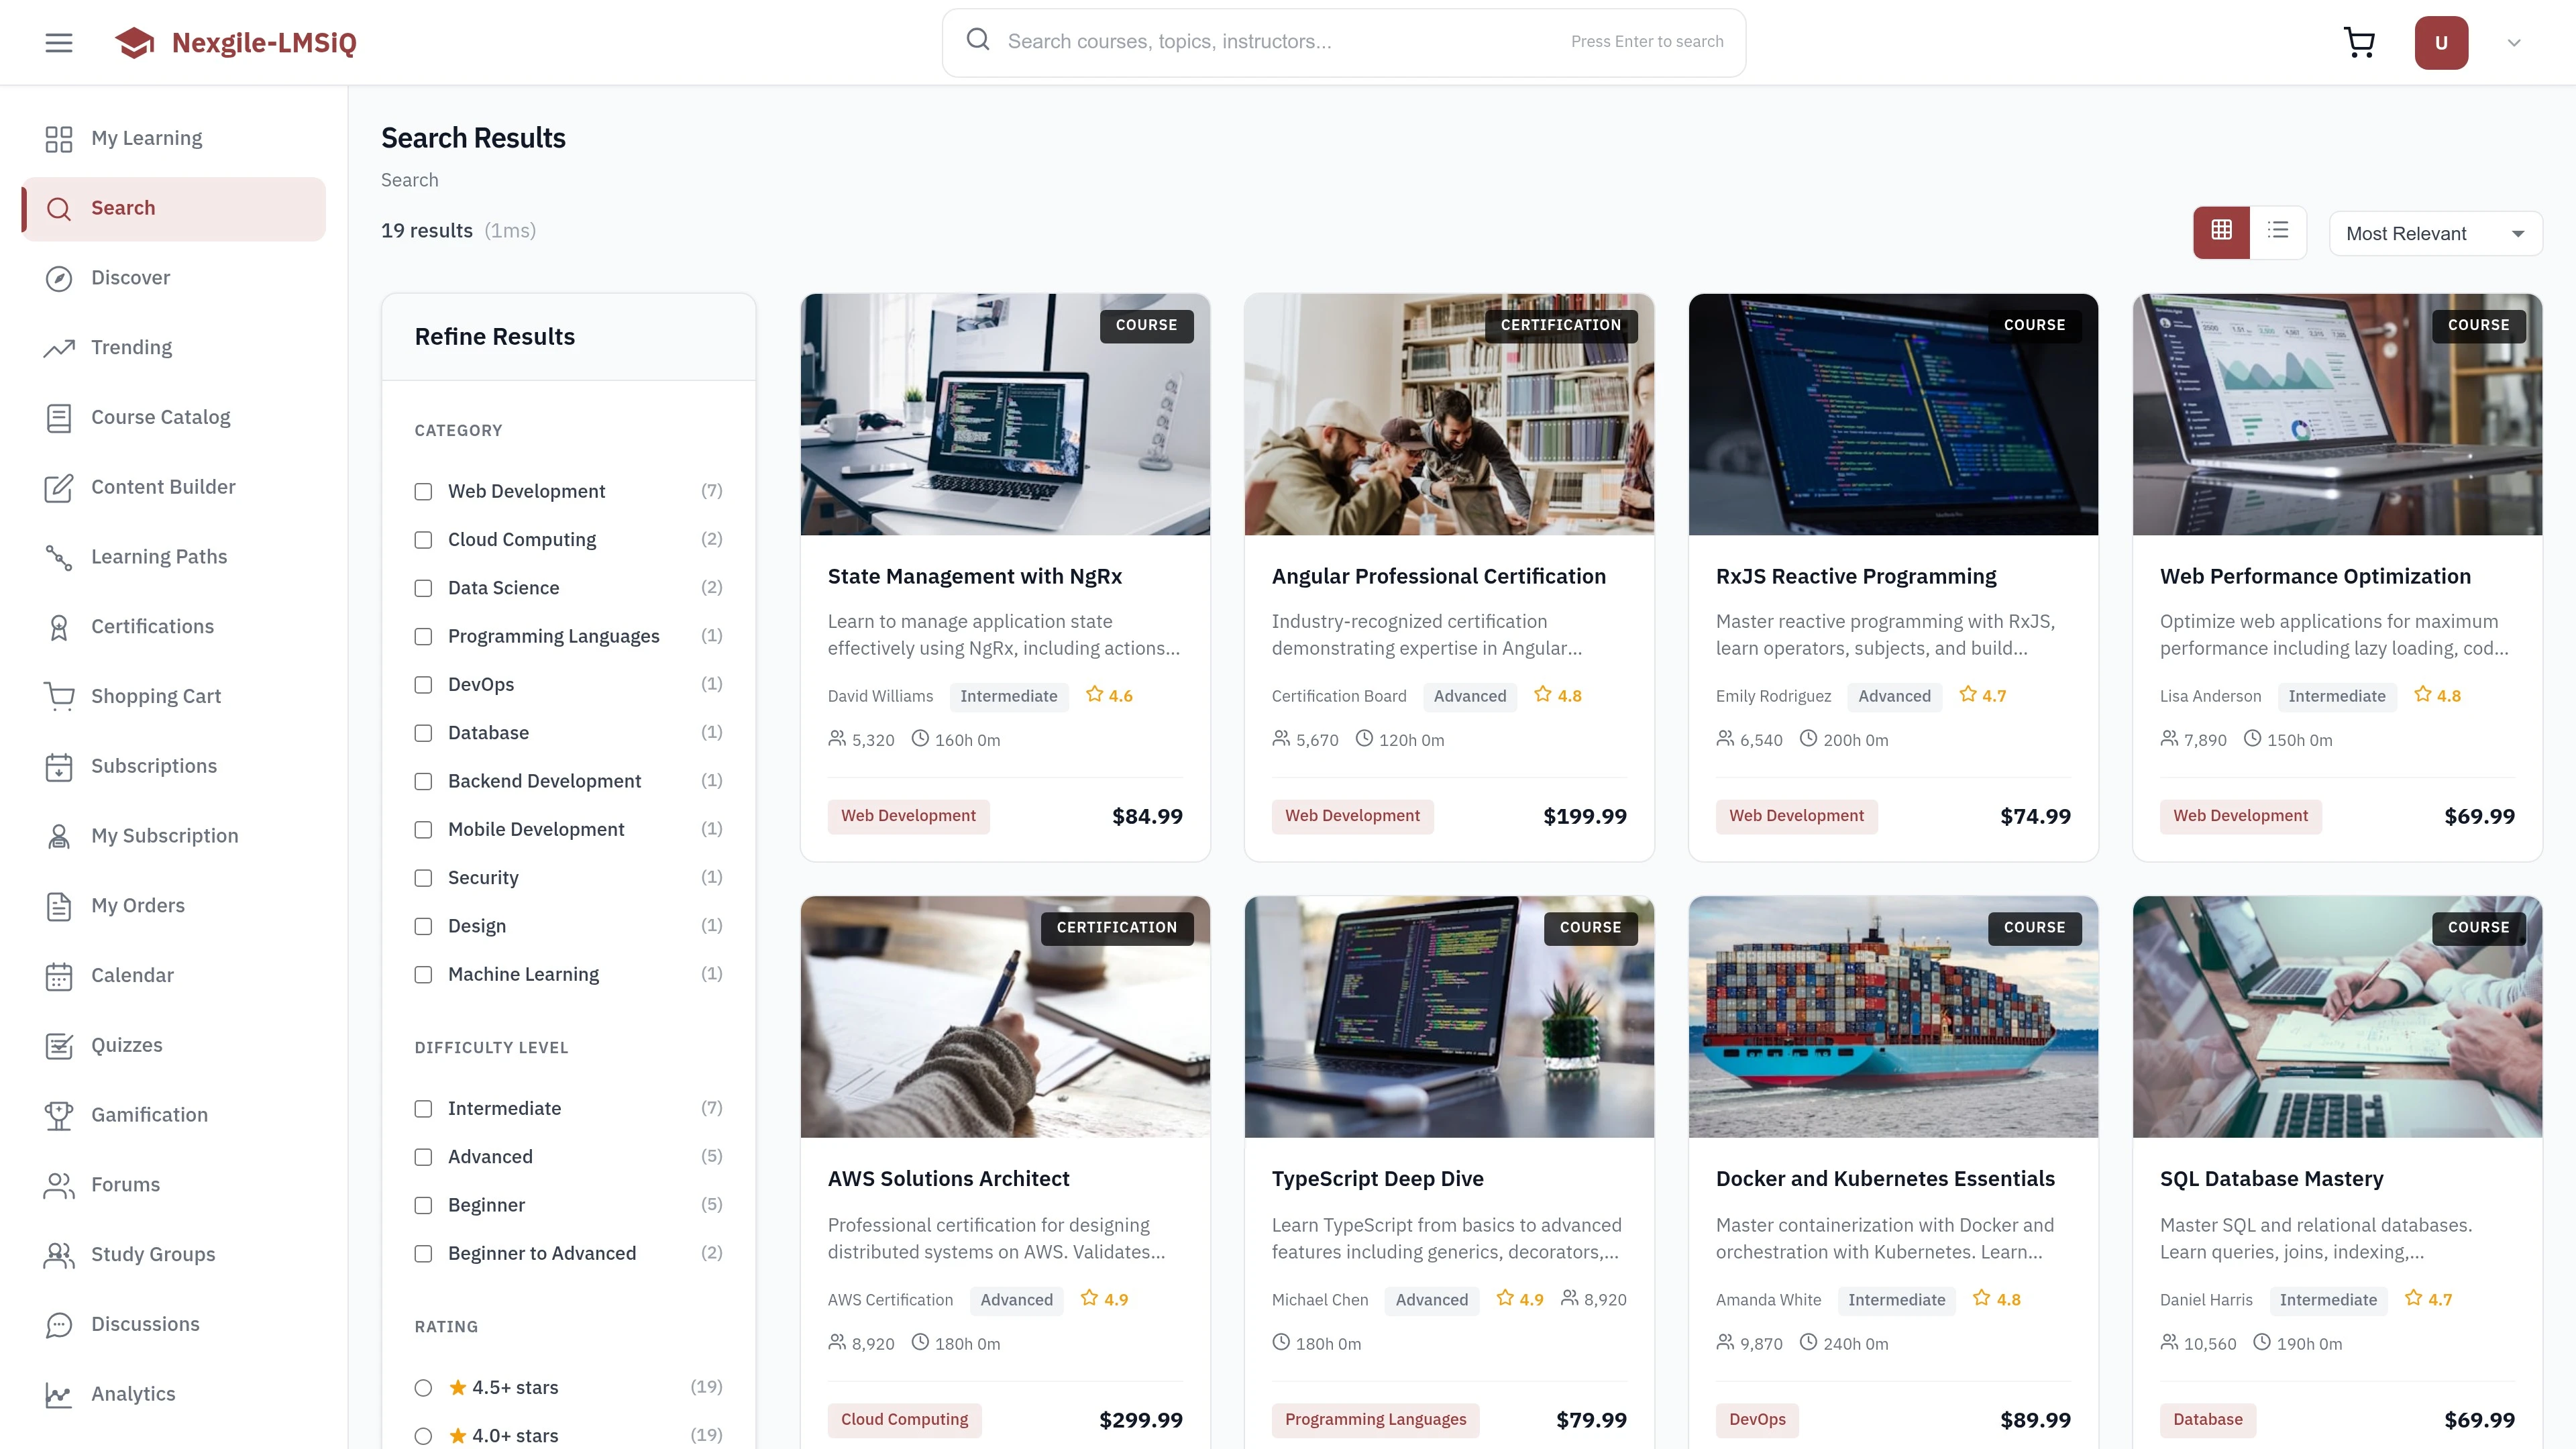The width and height of the screenshot is (2576, 1449).
Task: Open Gamification trophy icon
Action: pyautogui.click(x=59, y=1115)
